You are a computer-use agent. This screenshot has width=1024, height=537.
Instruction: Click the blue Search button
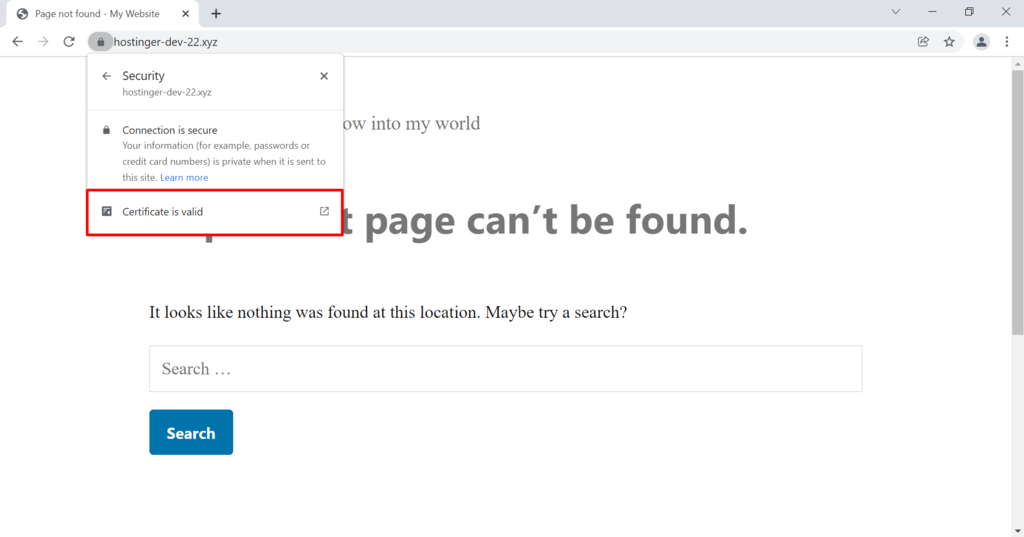(x=191, y=432)
